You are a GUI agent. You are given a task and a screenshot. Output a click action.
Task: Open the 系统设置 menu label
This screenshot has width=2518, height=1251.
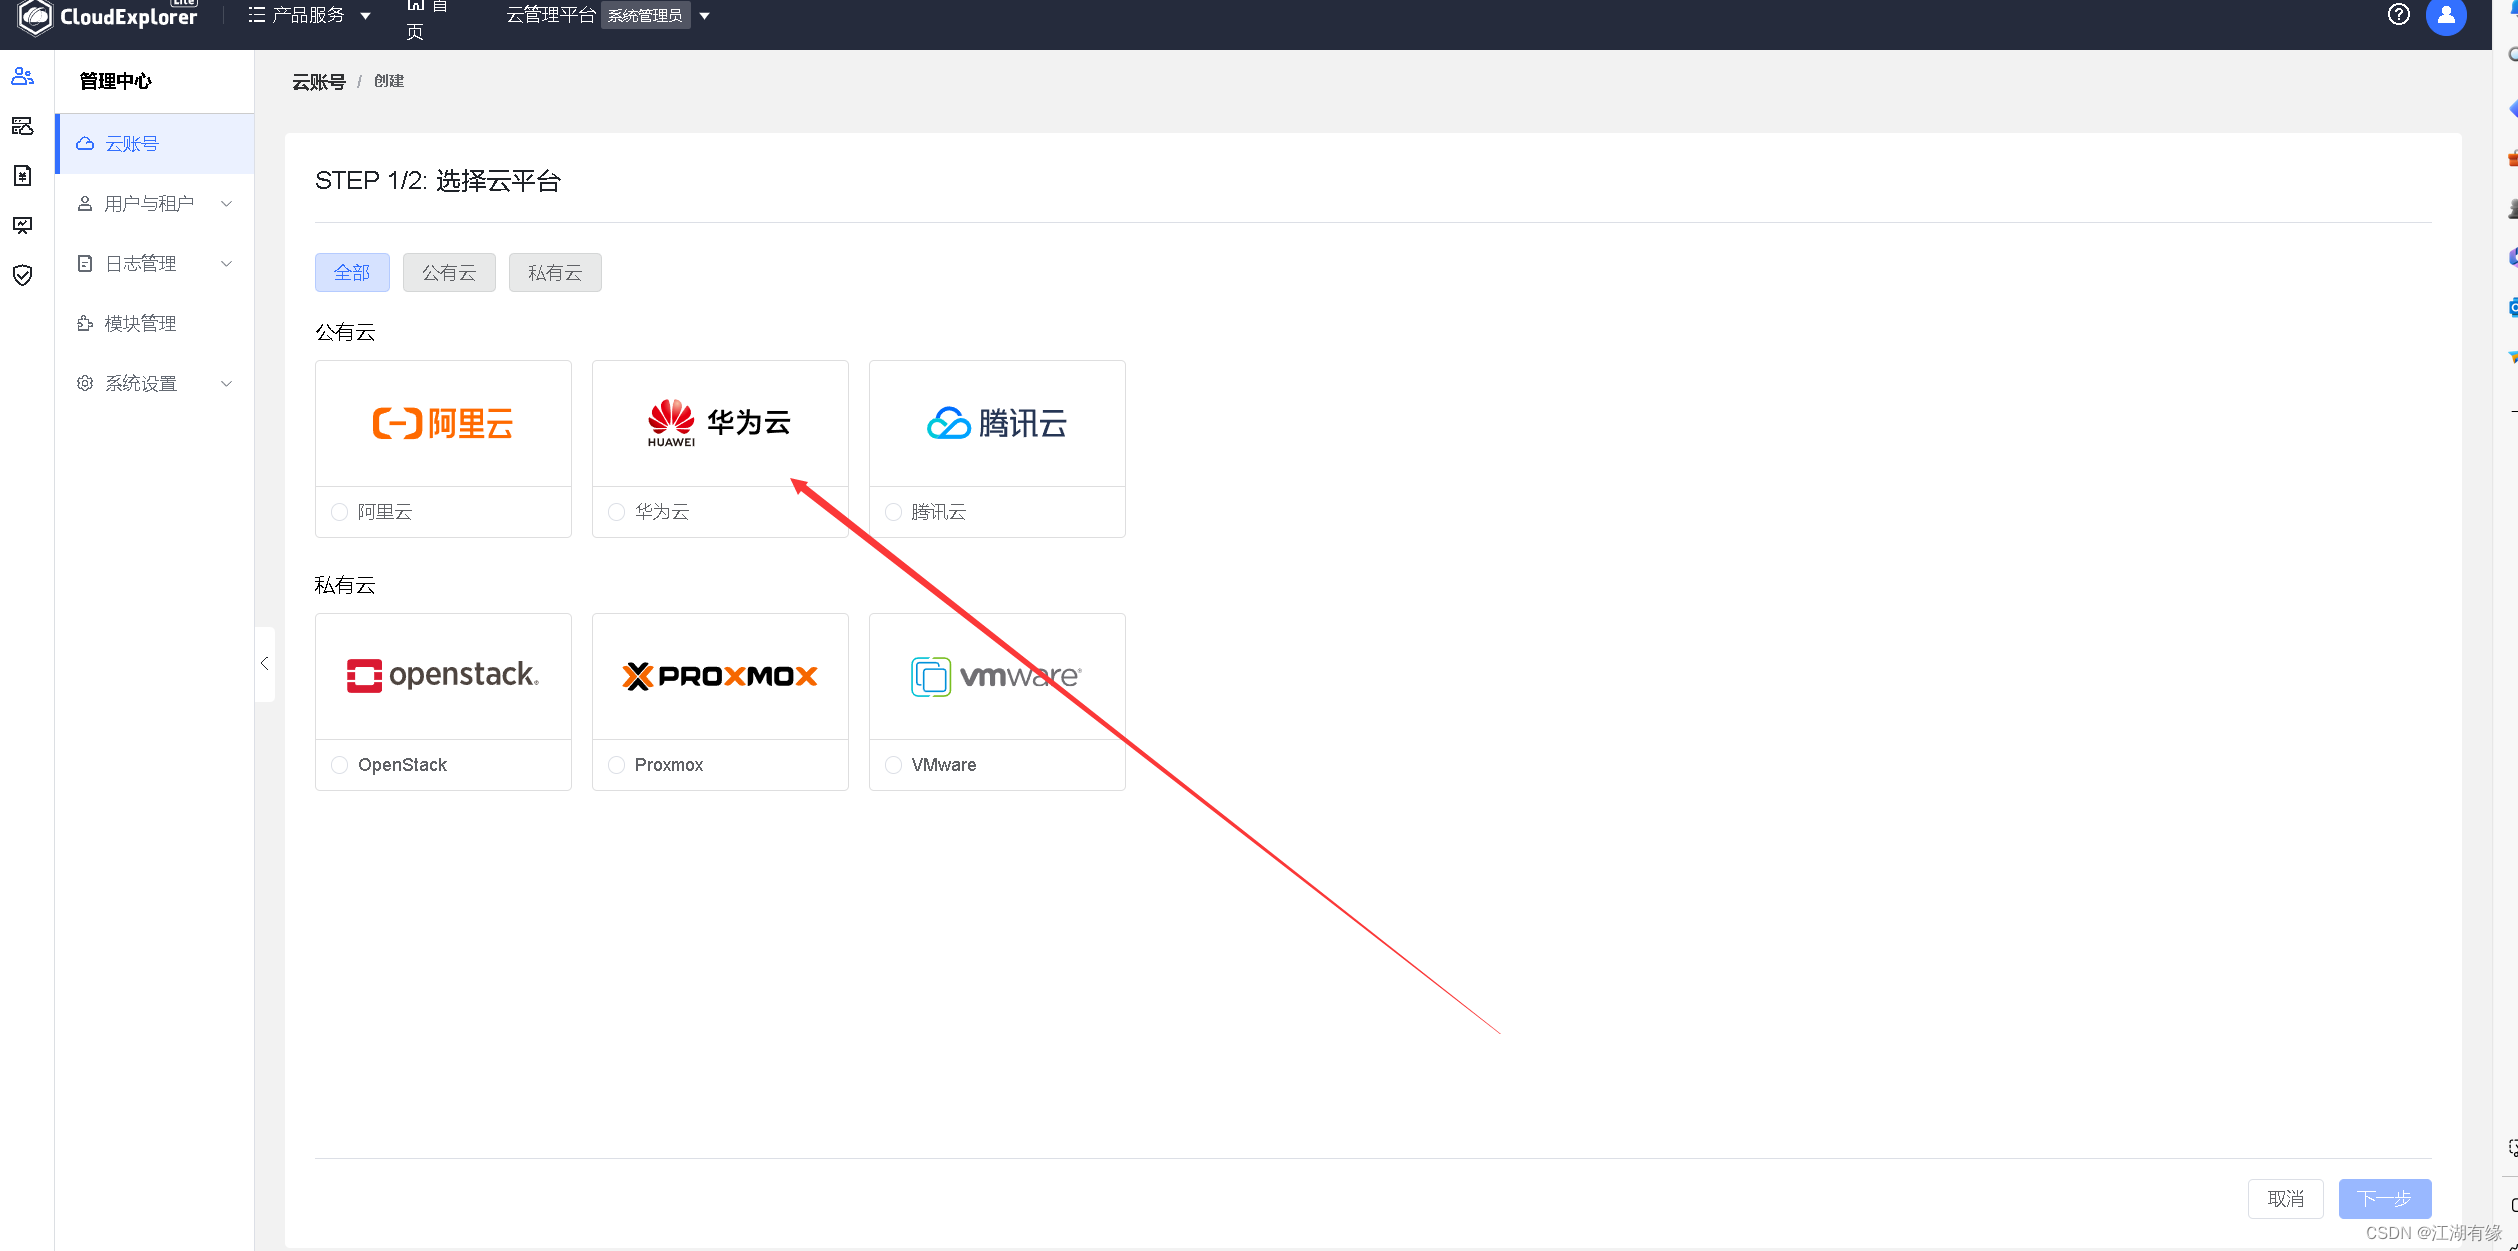click(141, 384)
